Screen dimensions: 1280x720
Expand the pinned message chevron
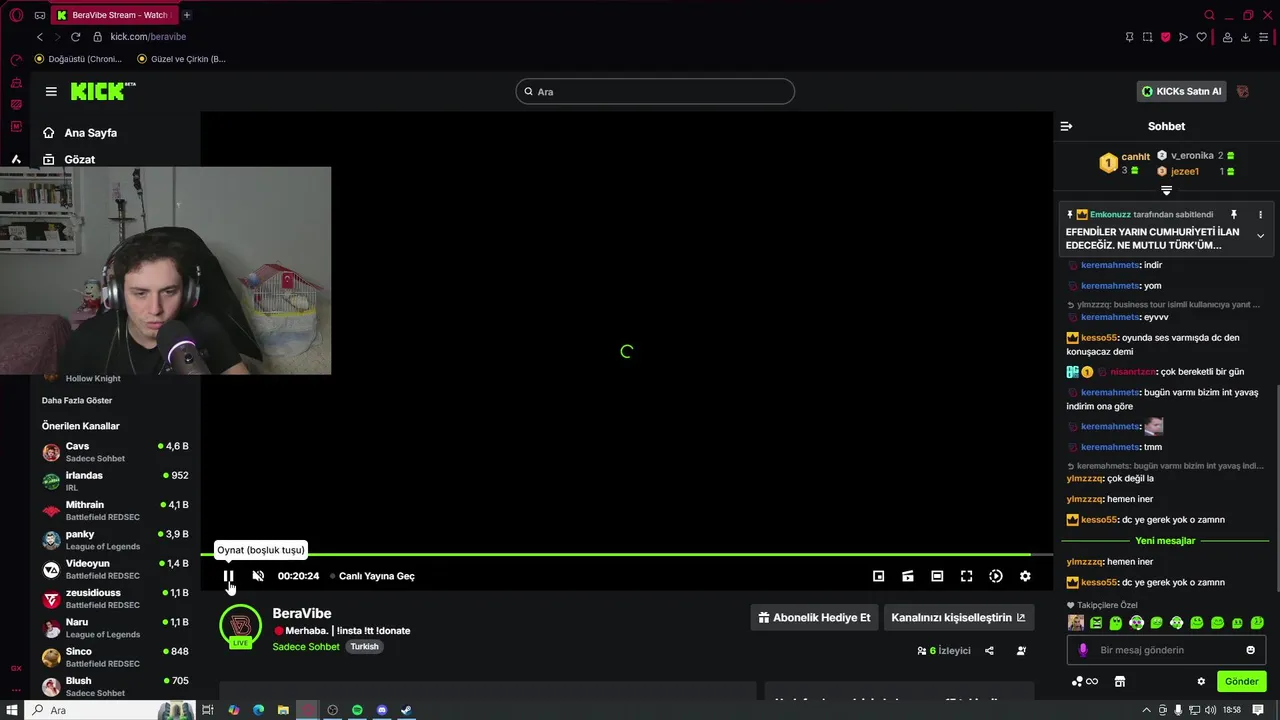click(1260, 236)
